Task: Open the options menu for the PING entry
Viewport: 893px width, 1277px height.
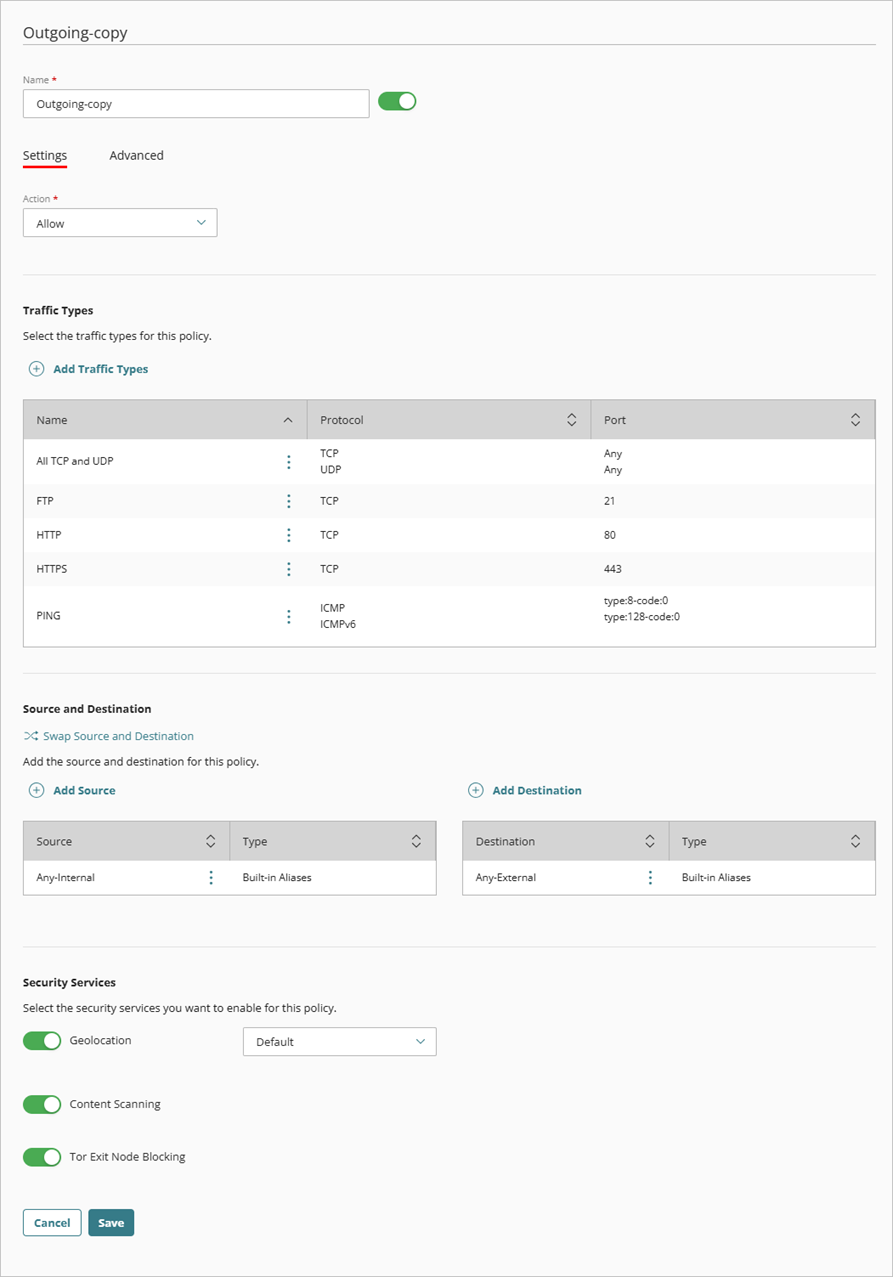Action: click(288, 615)
